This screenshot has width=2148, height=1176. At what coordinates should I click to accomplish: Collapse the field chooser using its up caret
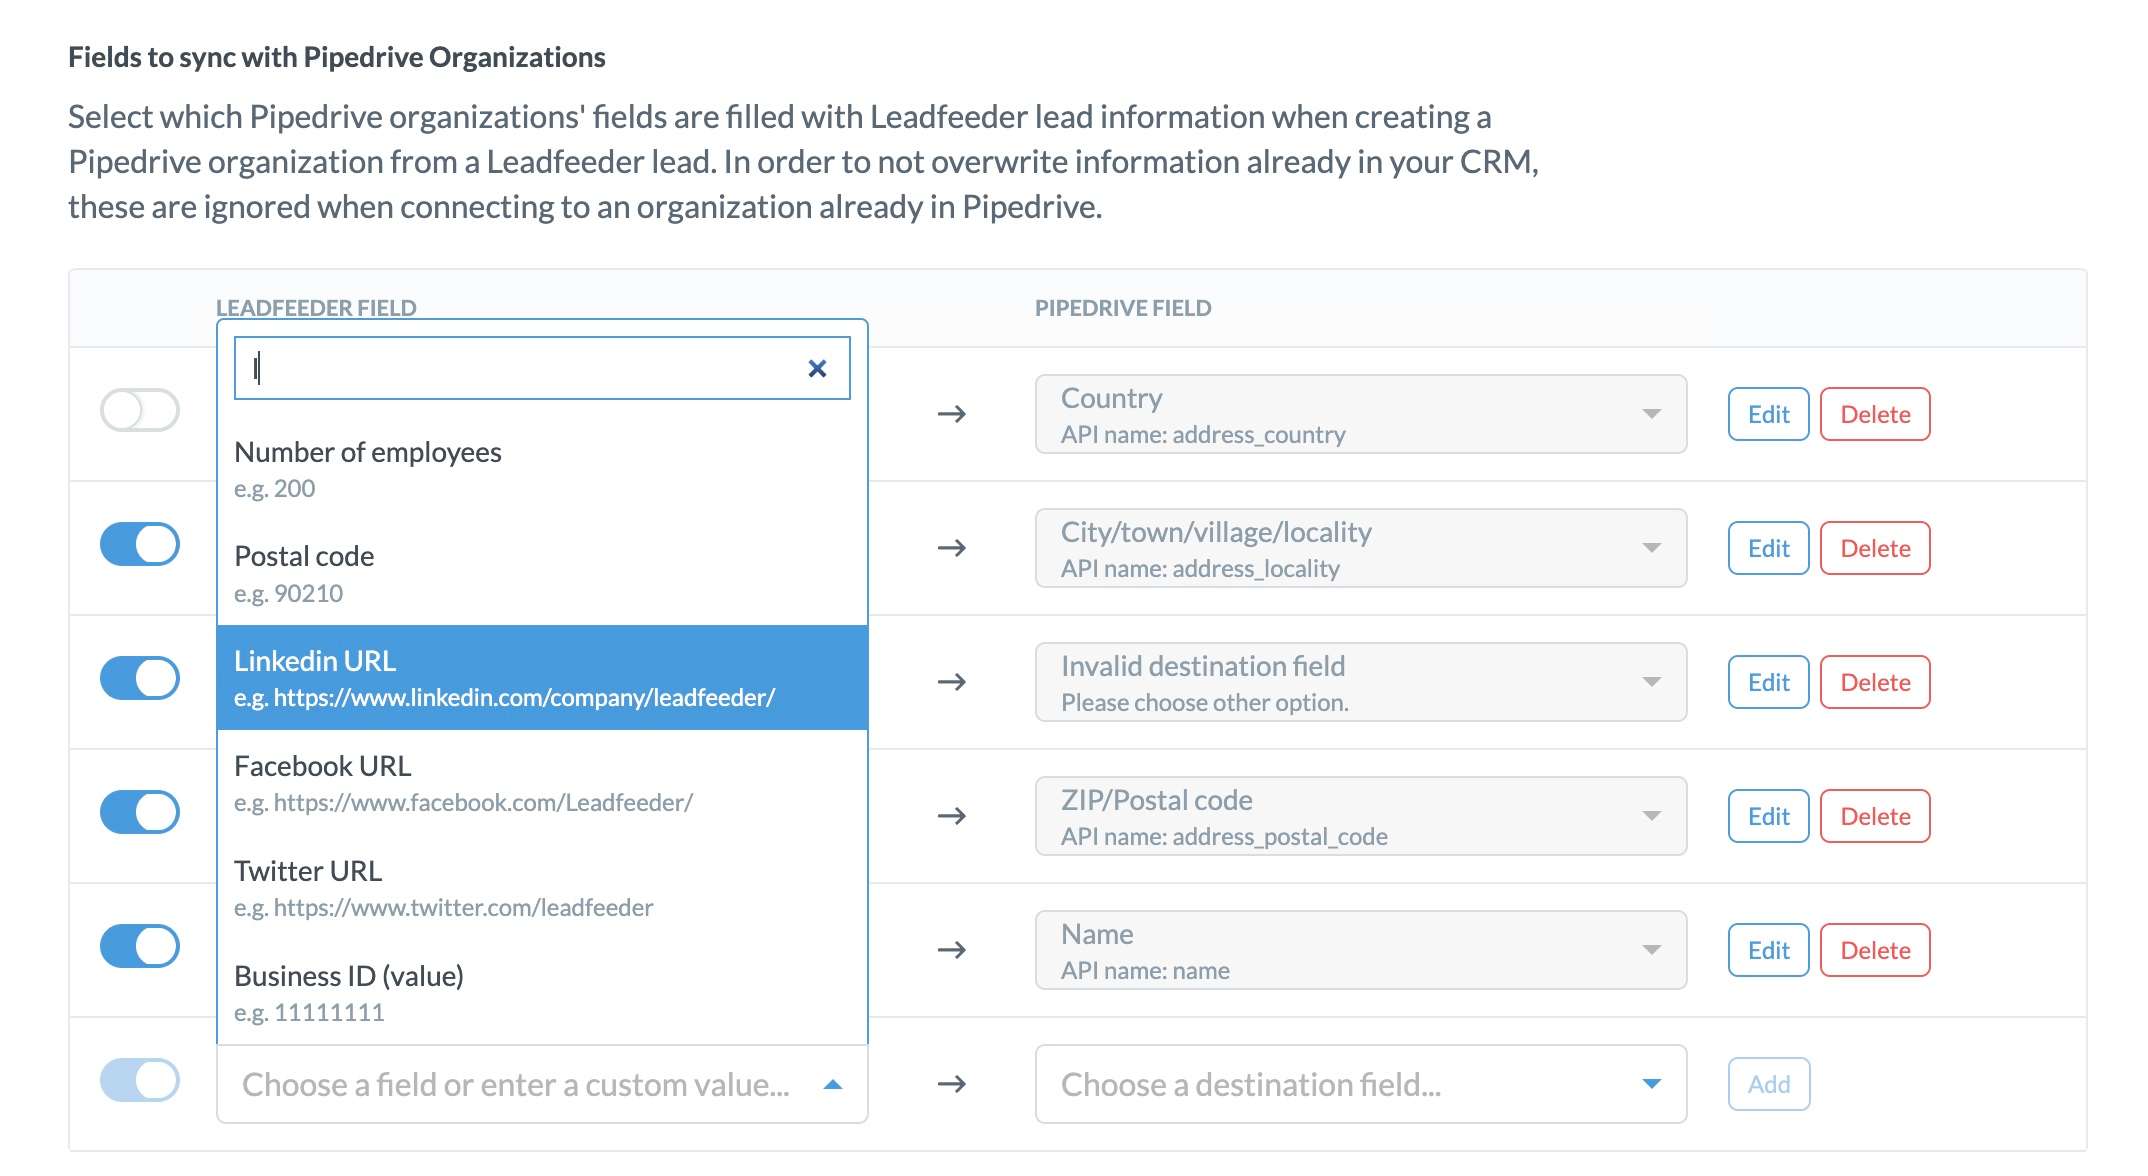832,1084
